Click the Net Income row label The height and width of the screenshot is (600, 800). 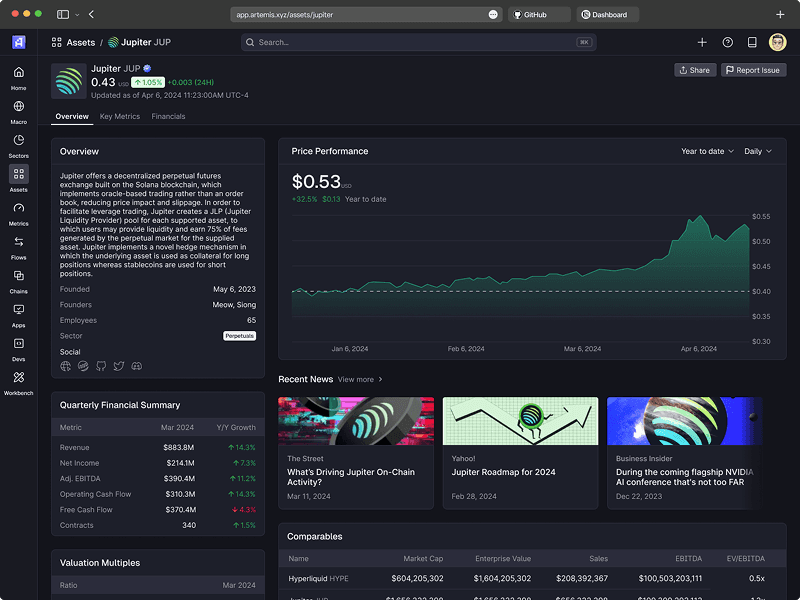click(80, 463)
